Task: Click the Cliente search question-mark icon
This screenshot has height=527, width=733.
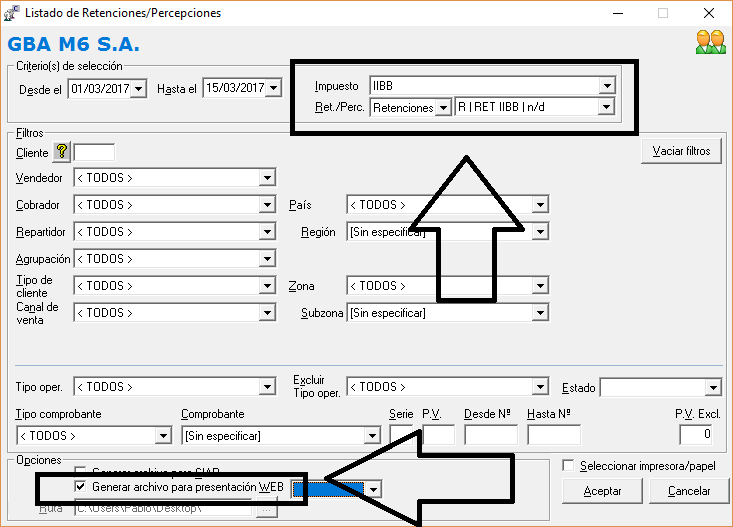Action: (x=61, y=152)
